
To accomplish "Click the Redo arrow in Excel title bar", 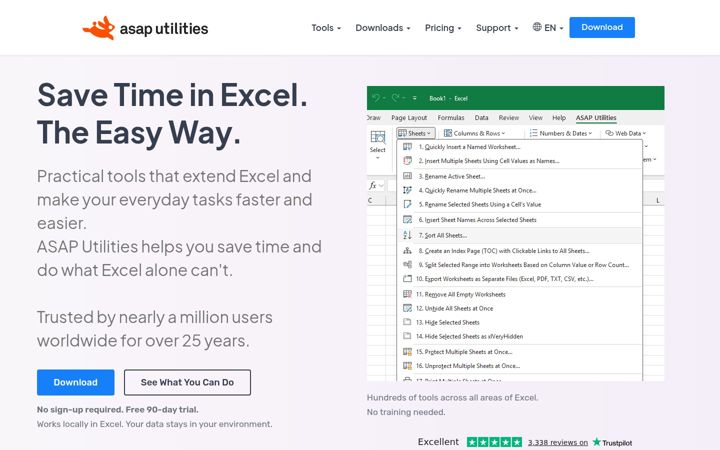I will click(x=395, y=98).
